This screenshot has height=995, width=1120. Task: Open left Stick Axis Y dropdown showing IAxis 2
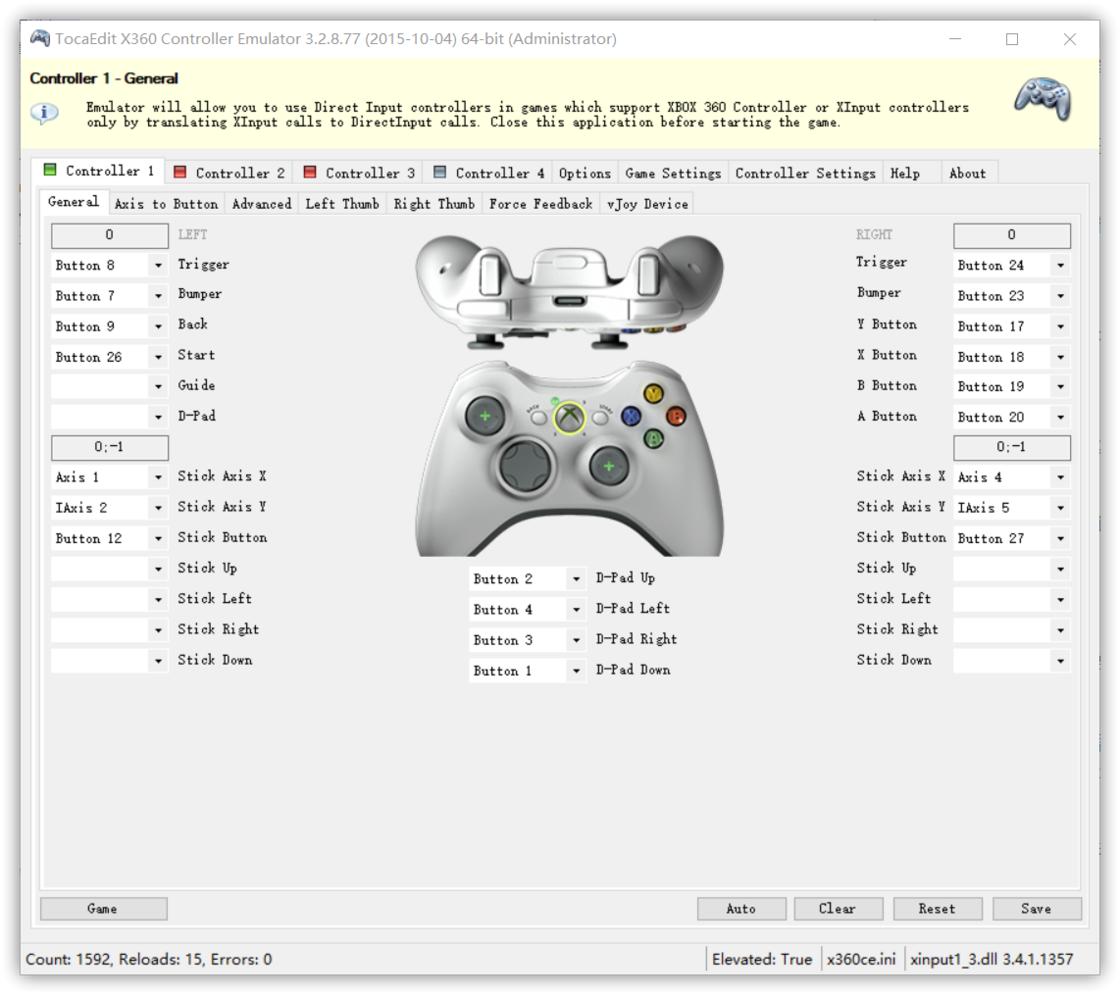coord(109,508)
